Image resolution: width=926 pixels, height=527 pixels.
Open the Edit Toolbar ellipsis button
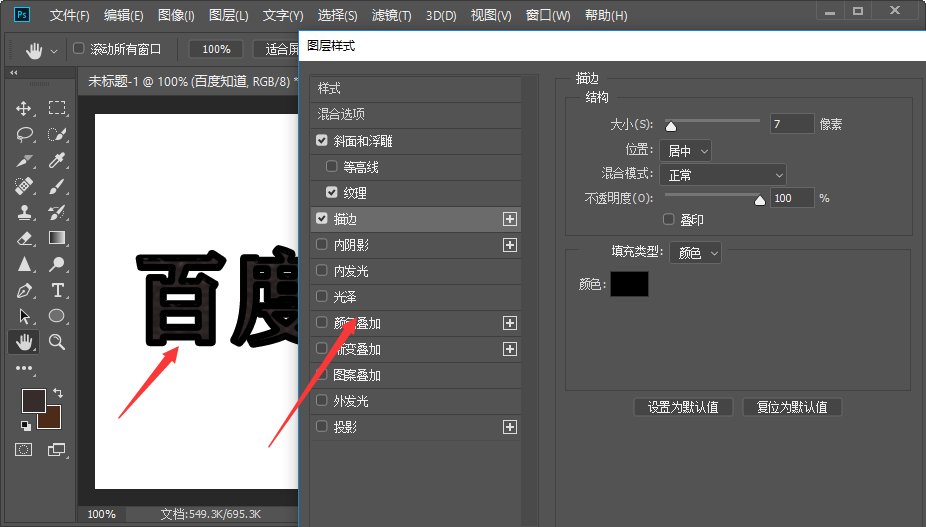point(24,368)
